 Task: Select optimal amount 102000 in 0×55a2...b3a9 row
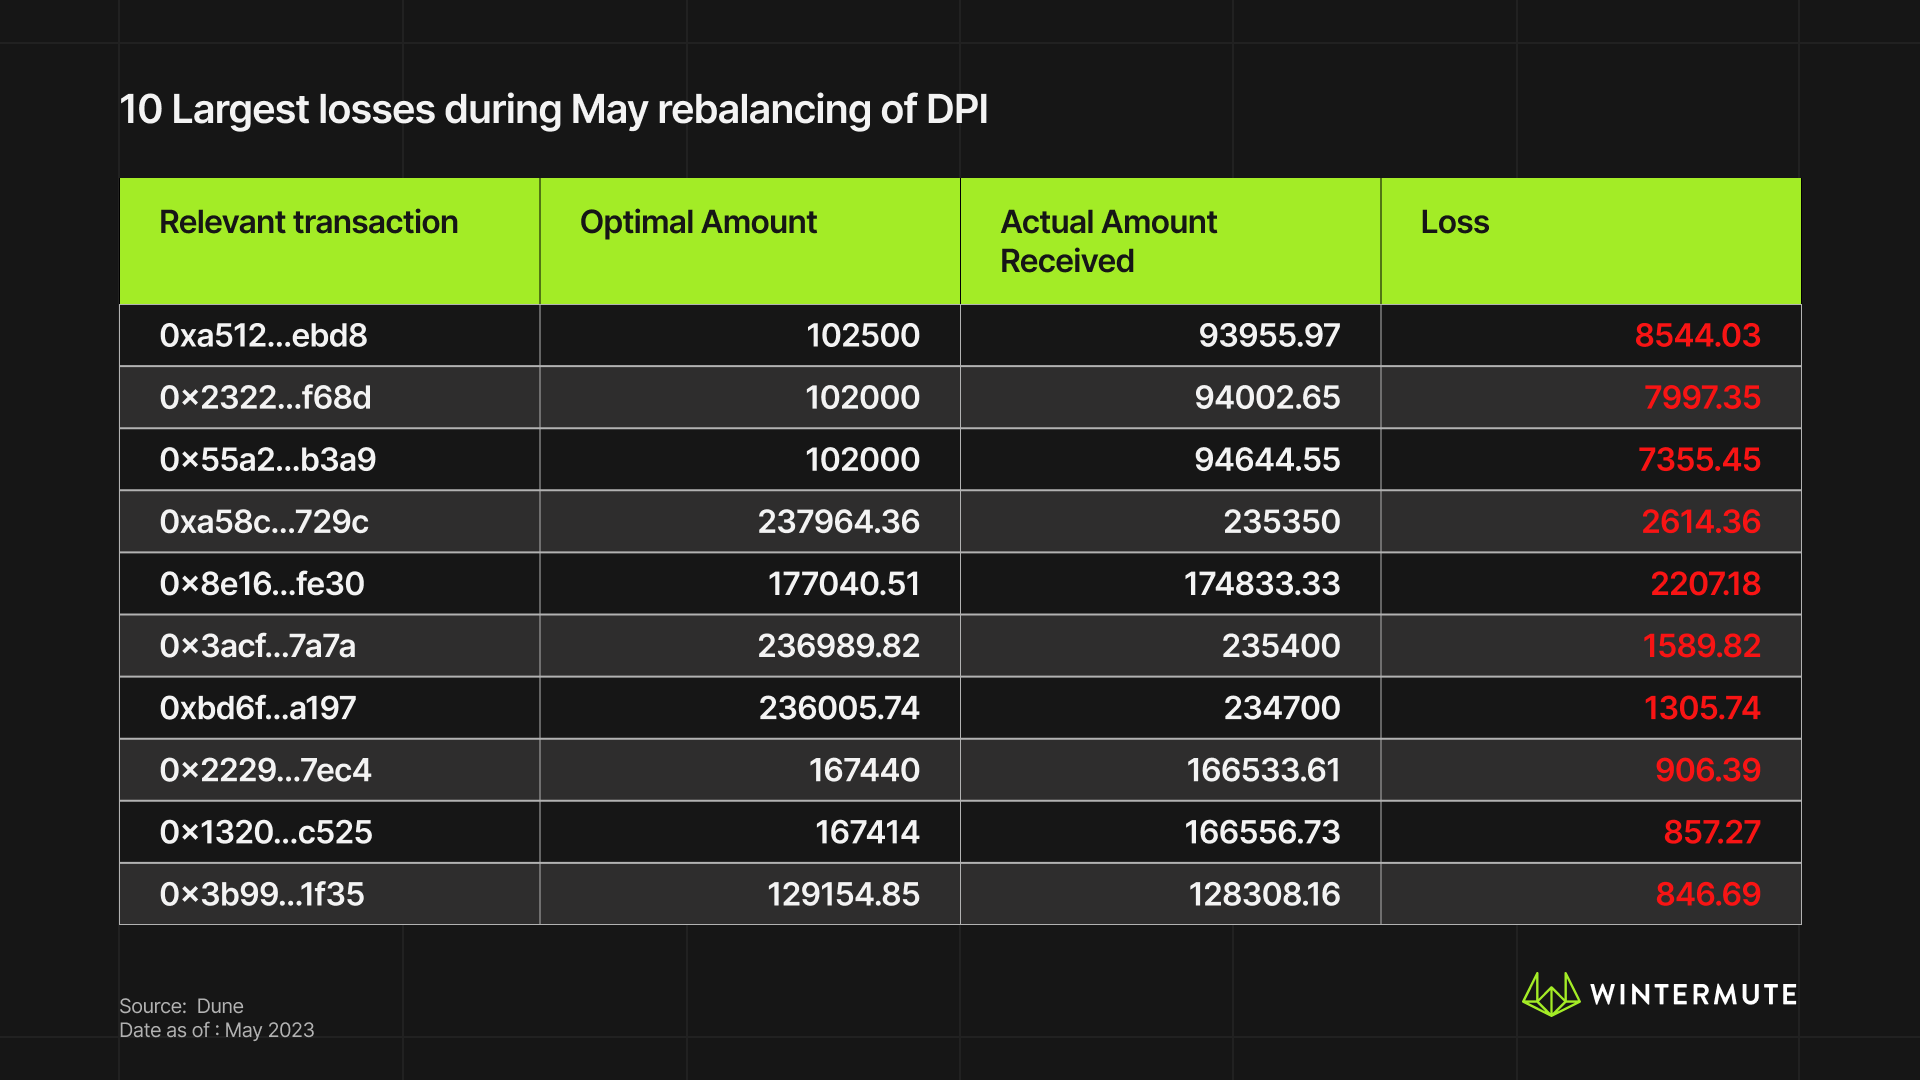862,459
